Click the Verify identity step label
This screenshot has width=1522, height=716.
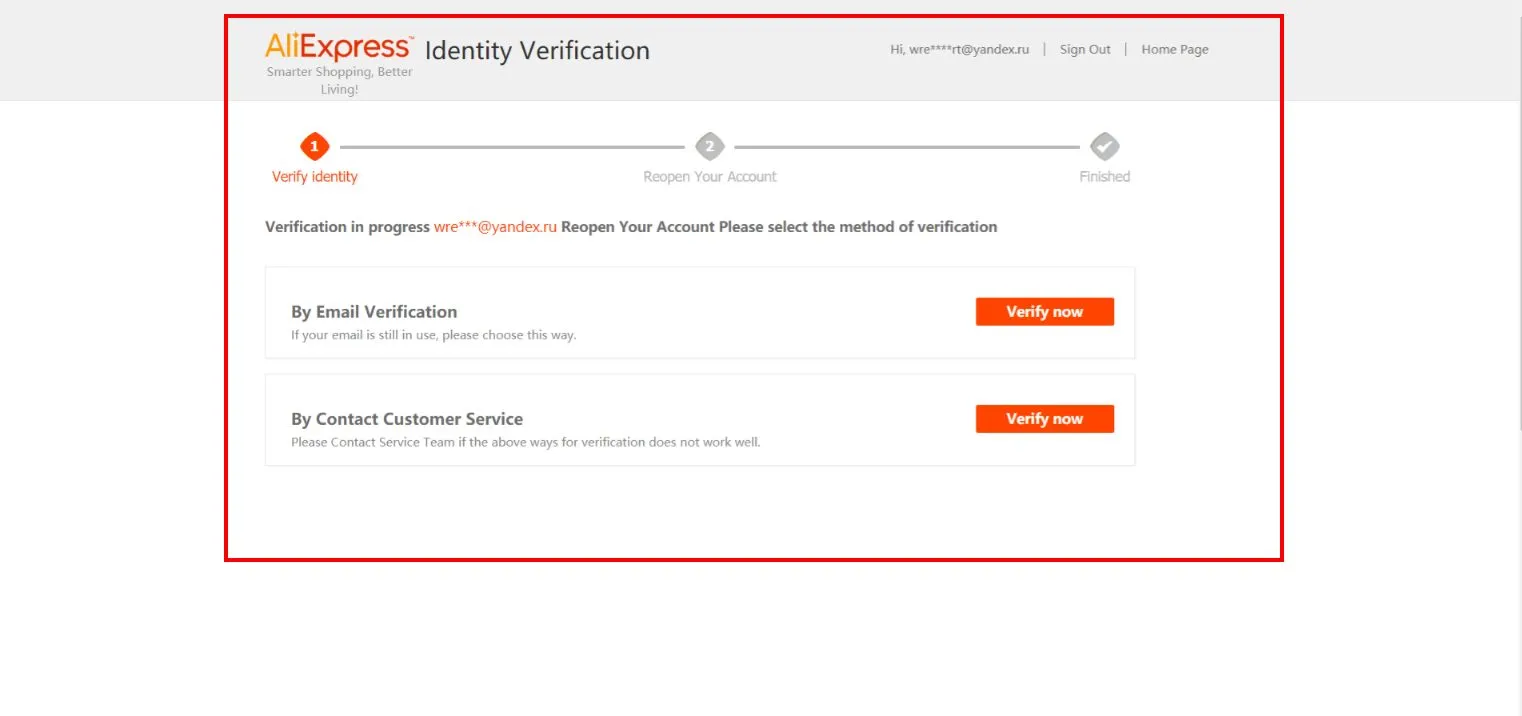click(315, 177)
